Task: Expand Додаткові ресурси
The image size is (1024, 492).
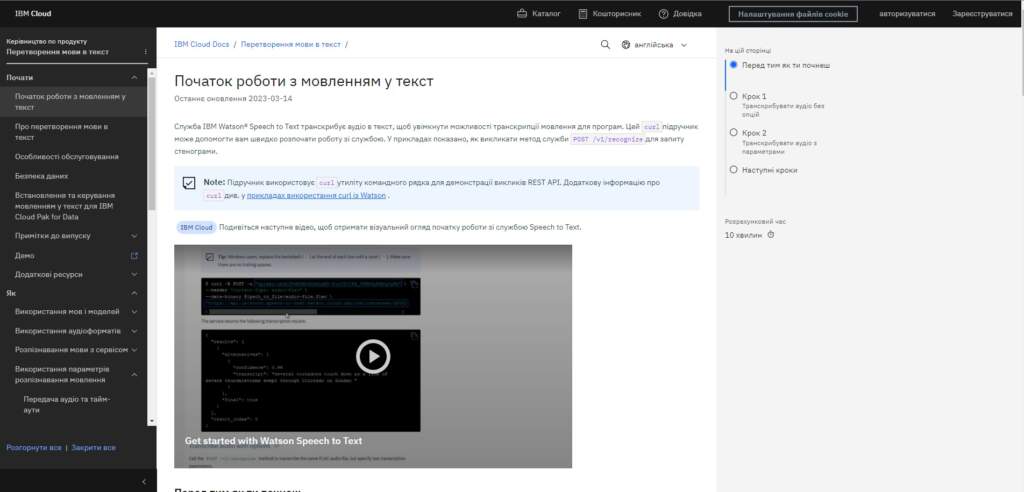Action: 135,274
